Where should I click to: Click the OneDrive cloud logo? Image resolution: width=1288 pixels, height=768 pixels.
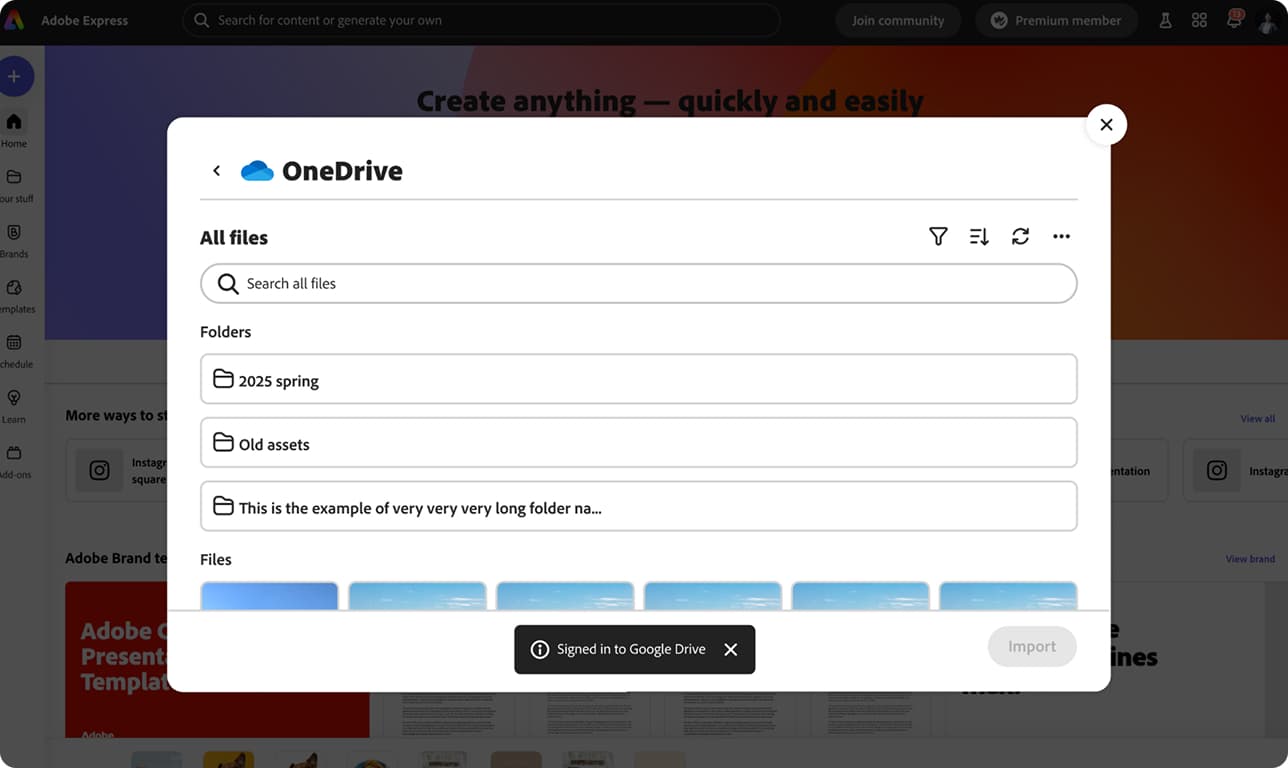pos(257,171)
